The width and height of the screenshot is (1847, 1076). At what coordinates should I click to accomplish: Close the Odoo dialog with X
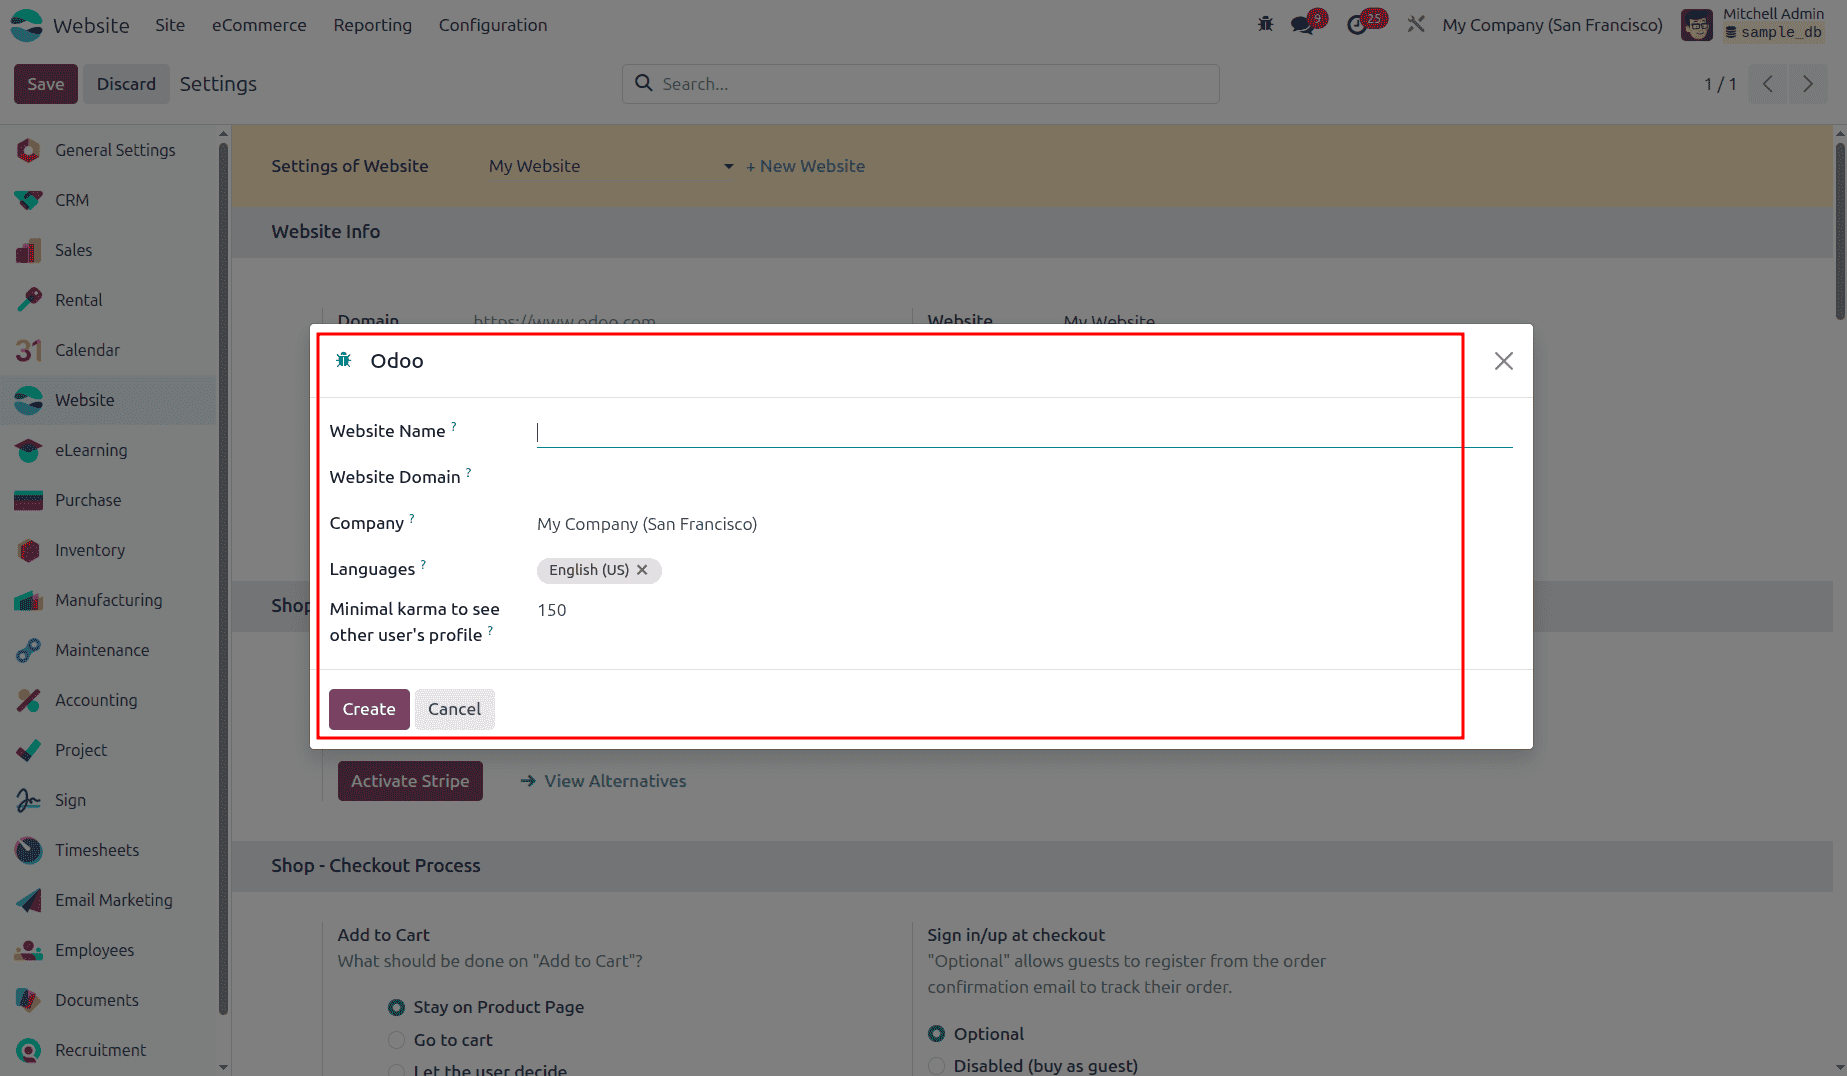1503,361
